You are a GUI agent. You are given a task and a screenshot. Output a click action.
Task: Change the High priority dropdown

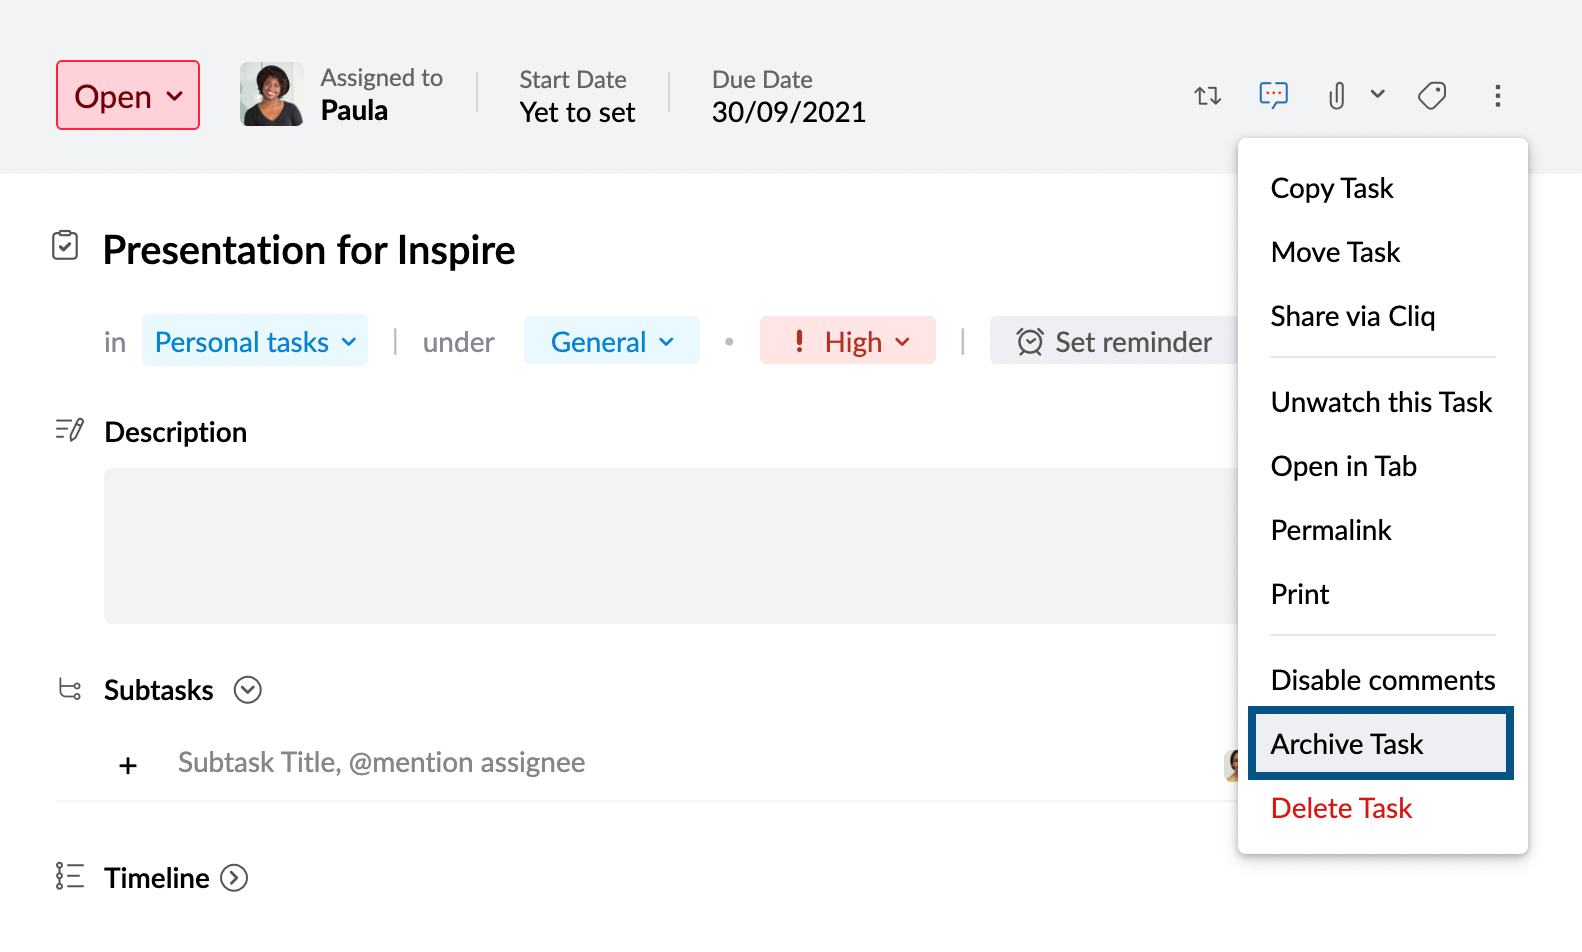pos(848,342)
